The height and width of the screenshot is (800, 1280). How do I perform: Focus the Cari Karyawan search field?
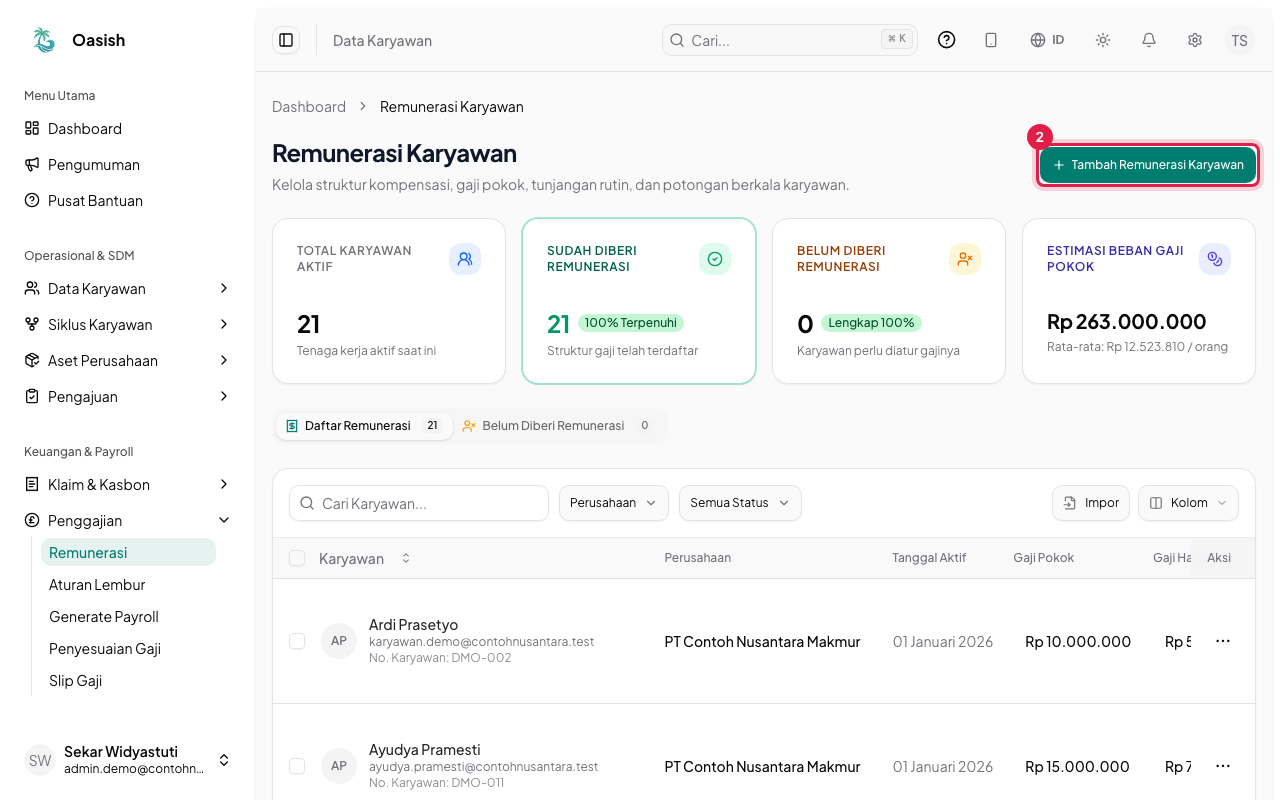tap(419, 503)
